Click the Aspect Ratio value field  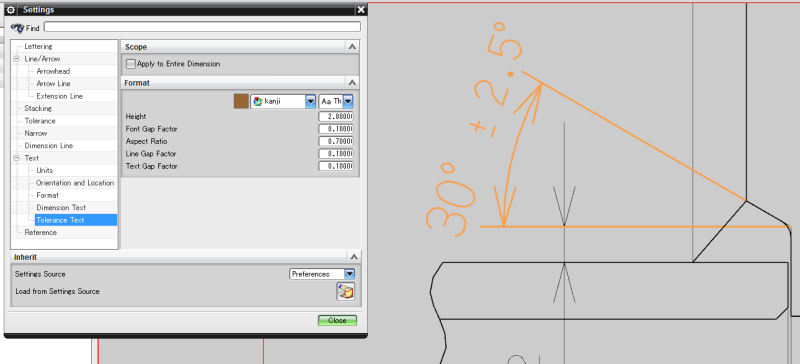(x=336, y=141)
